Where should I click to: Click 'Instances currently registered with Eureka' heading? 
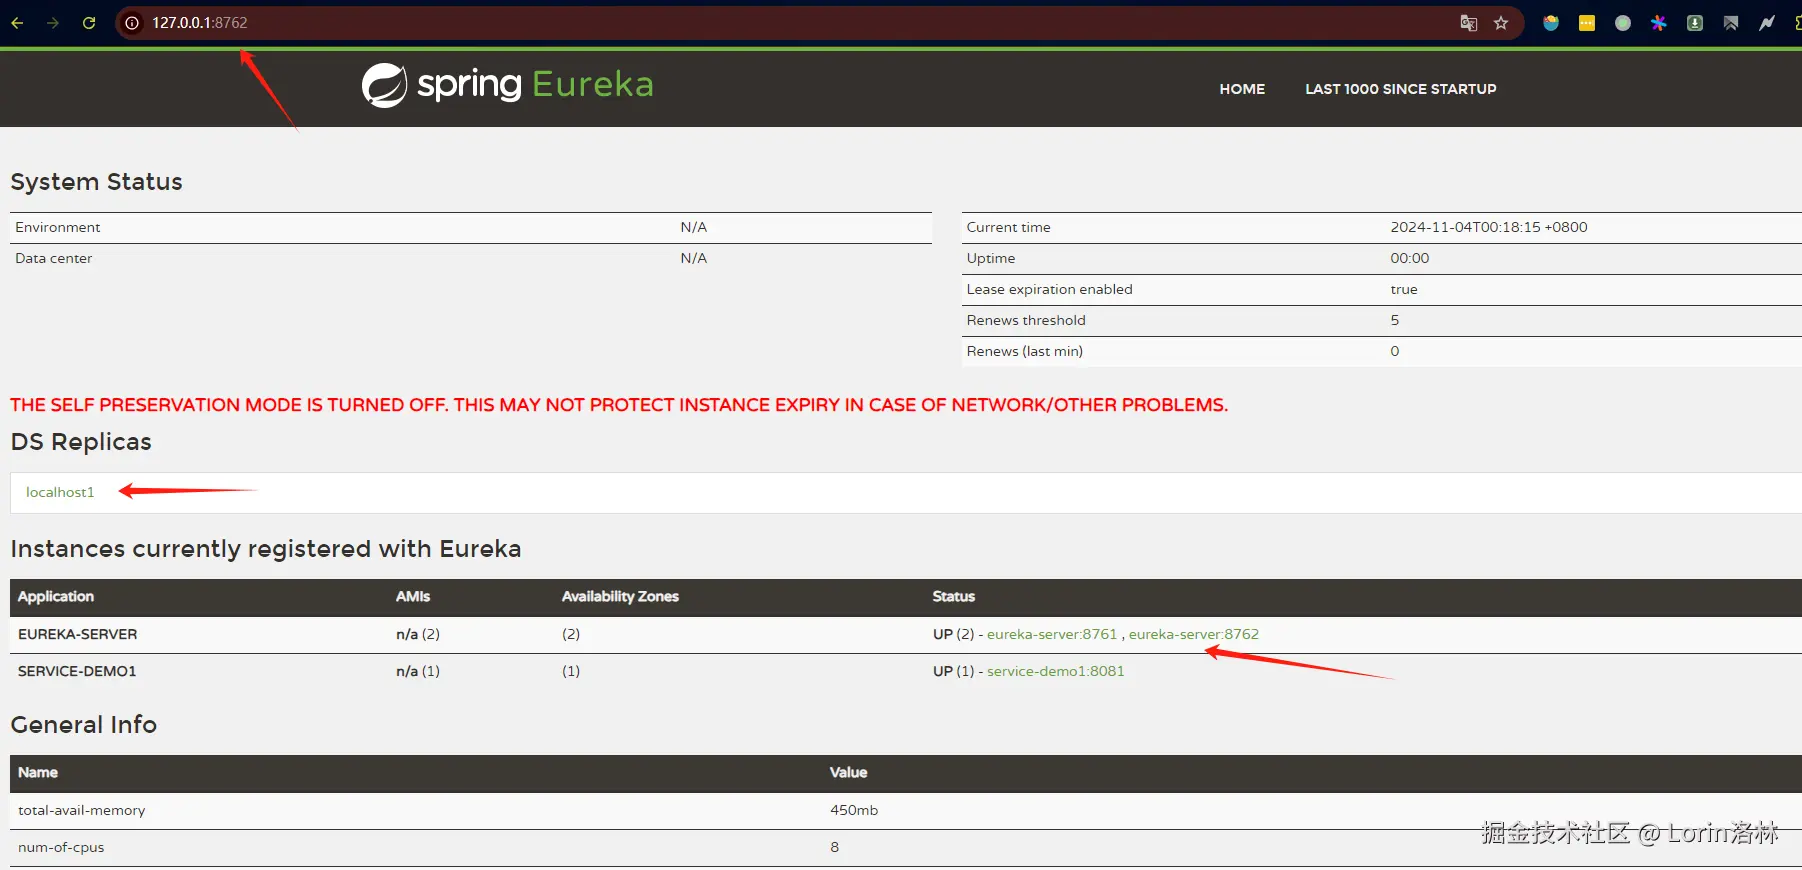(x=266, y=549)
